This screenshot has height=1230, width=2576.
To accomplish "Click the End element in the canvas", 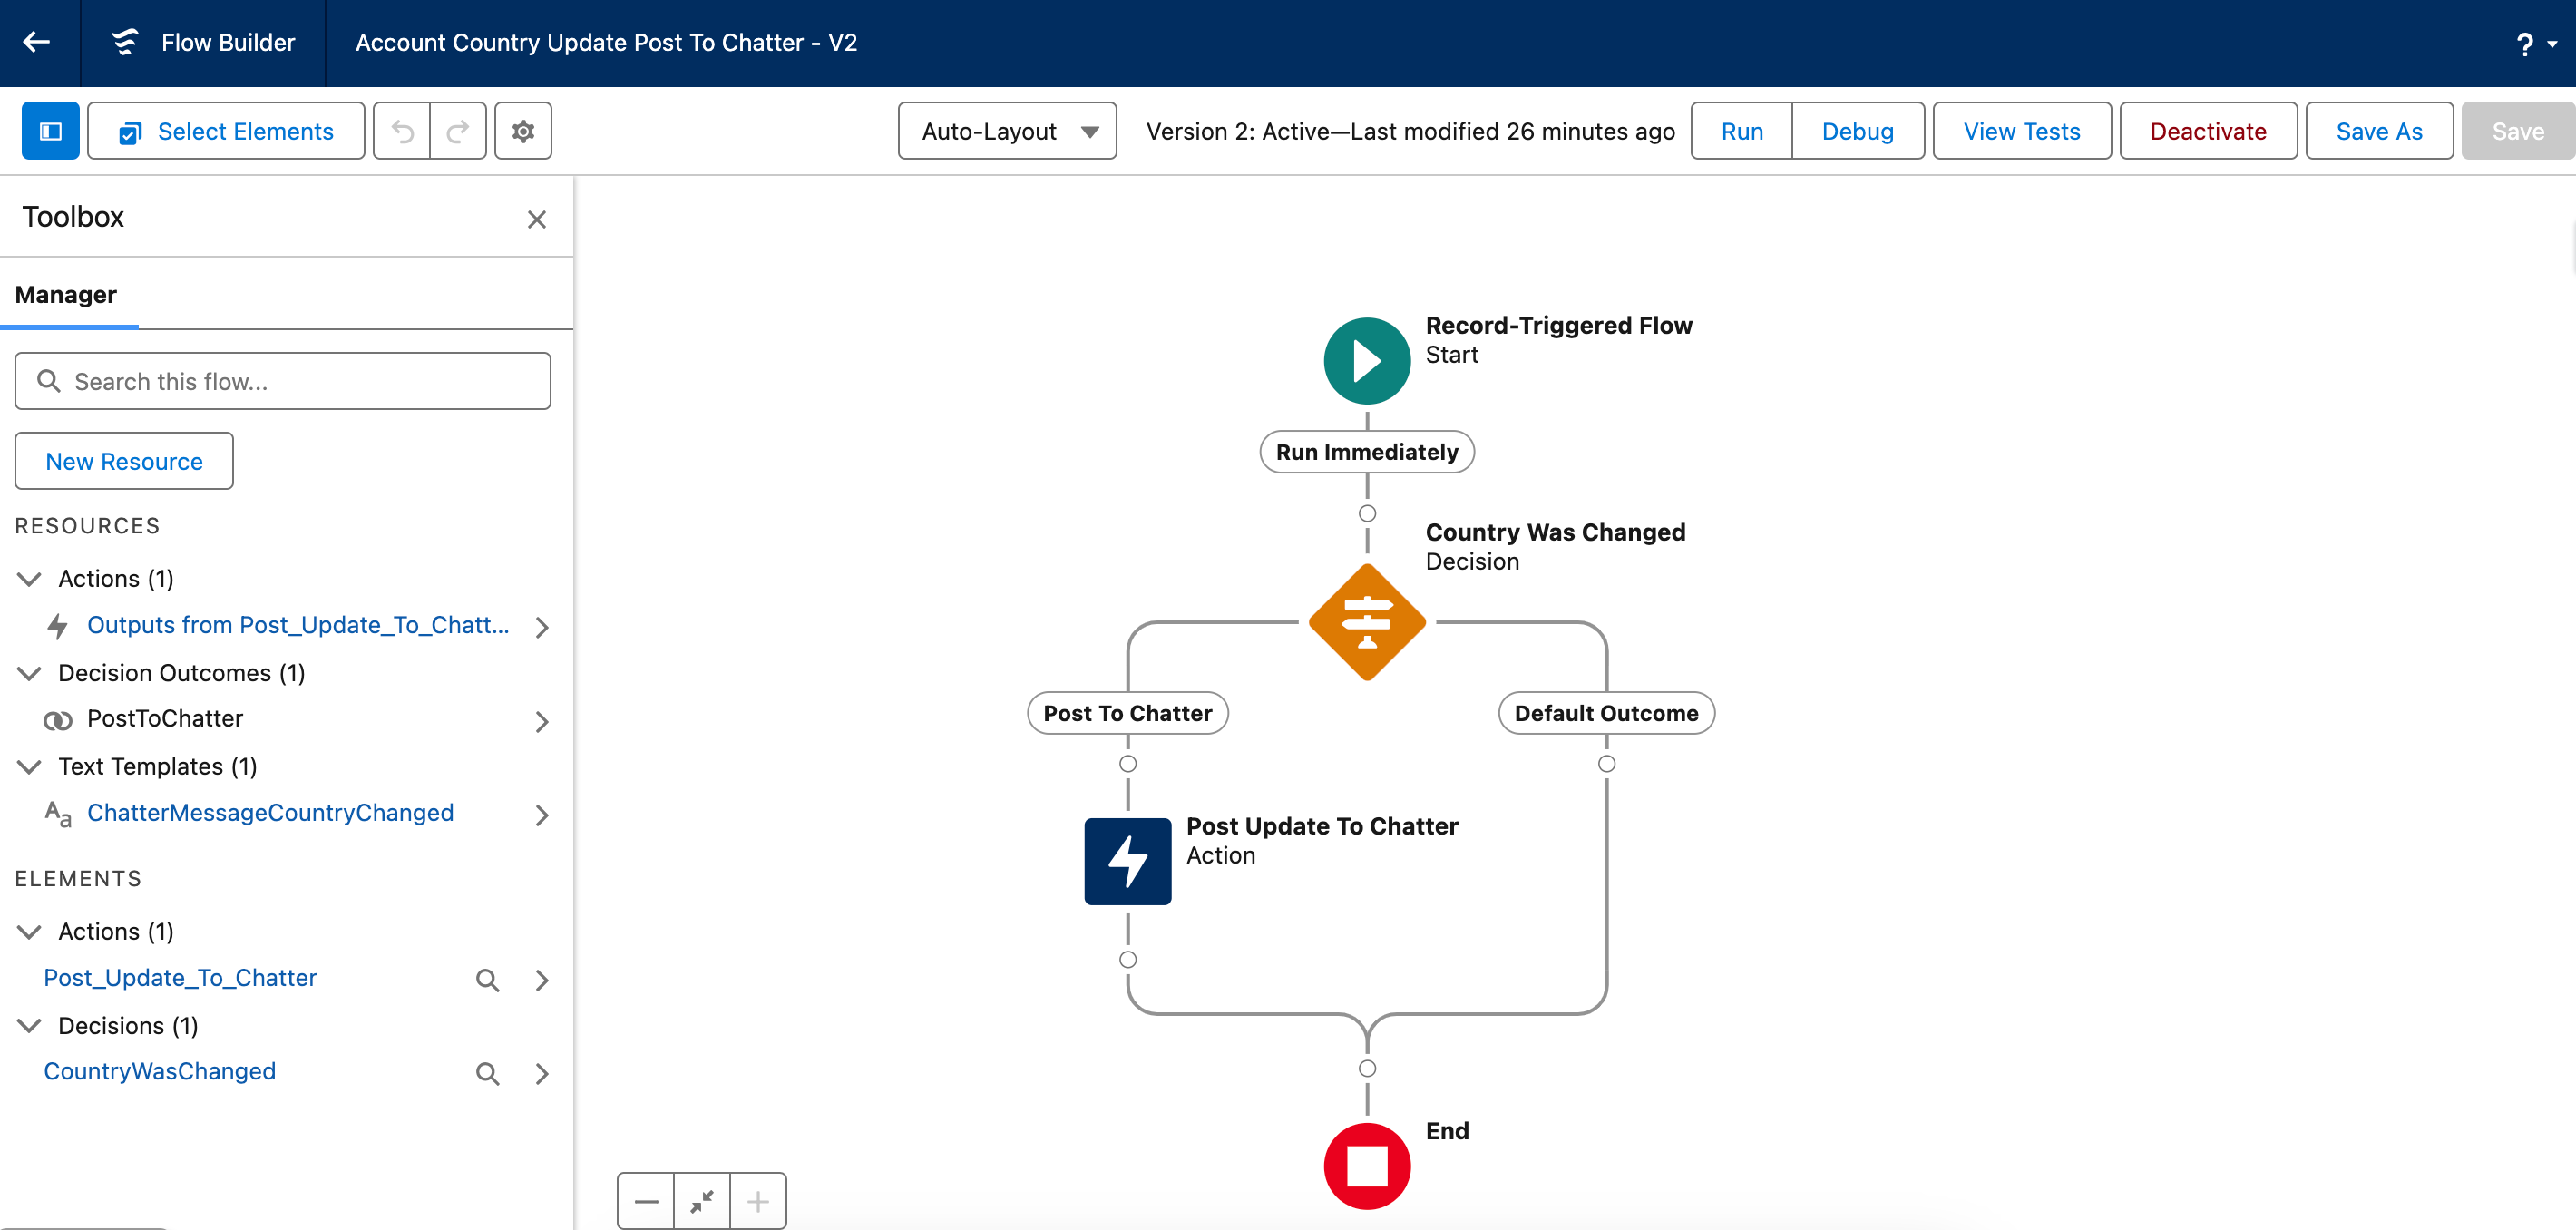I will click(x=1366, y=1164).
